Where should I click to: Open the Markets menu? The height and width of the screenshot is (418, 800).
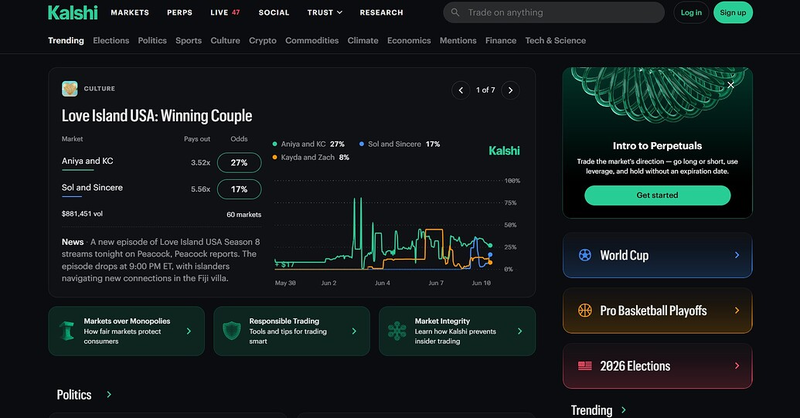(x=130, y=12)
